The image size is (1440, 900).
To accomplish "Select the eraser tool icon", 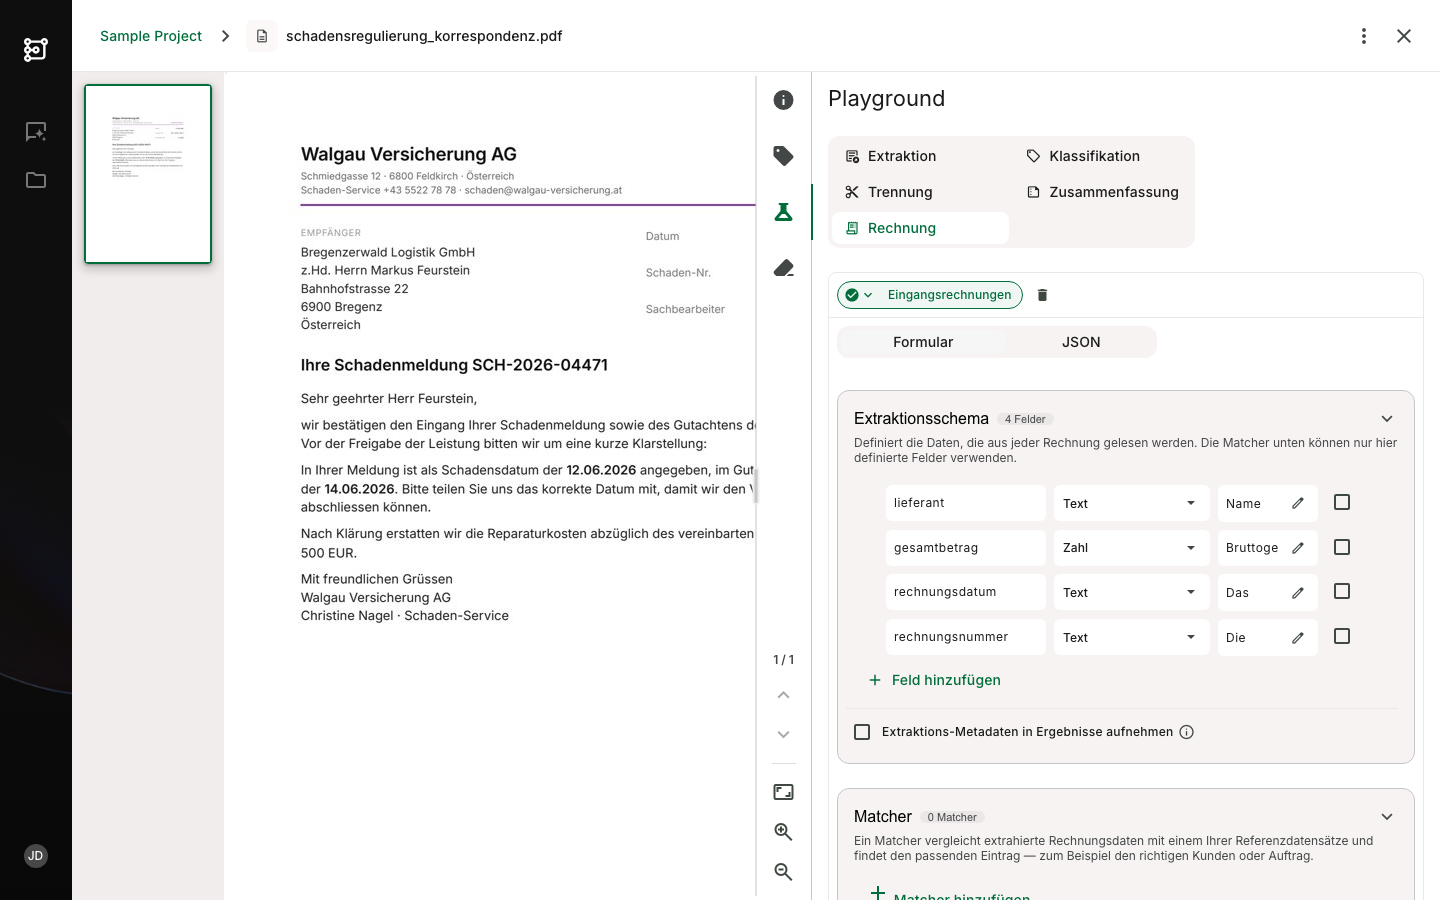I will 784,268.
